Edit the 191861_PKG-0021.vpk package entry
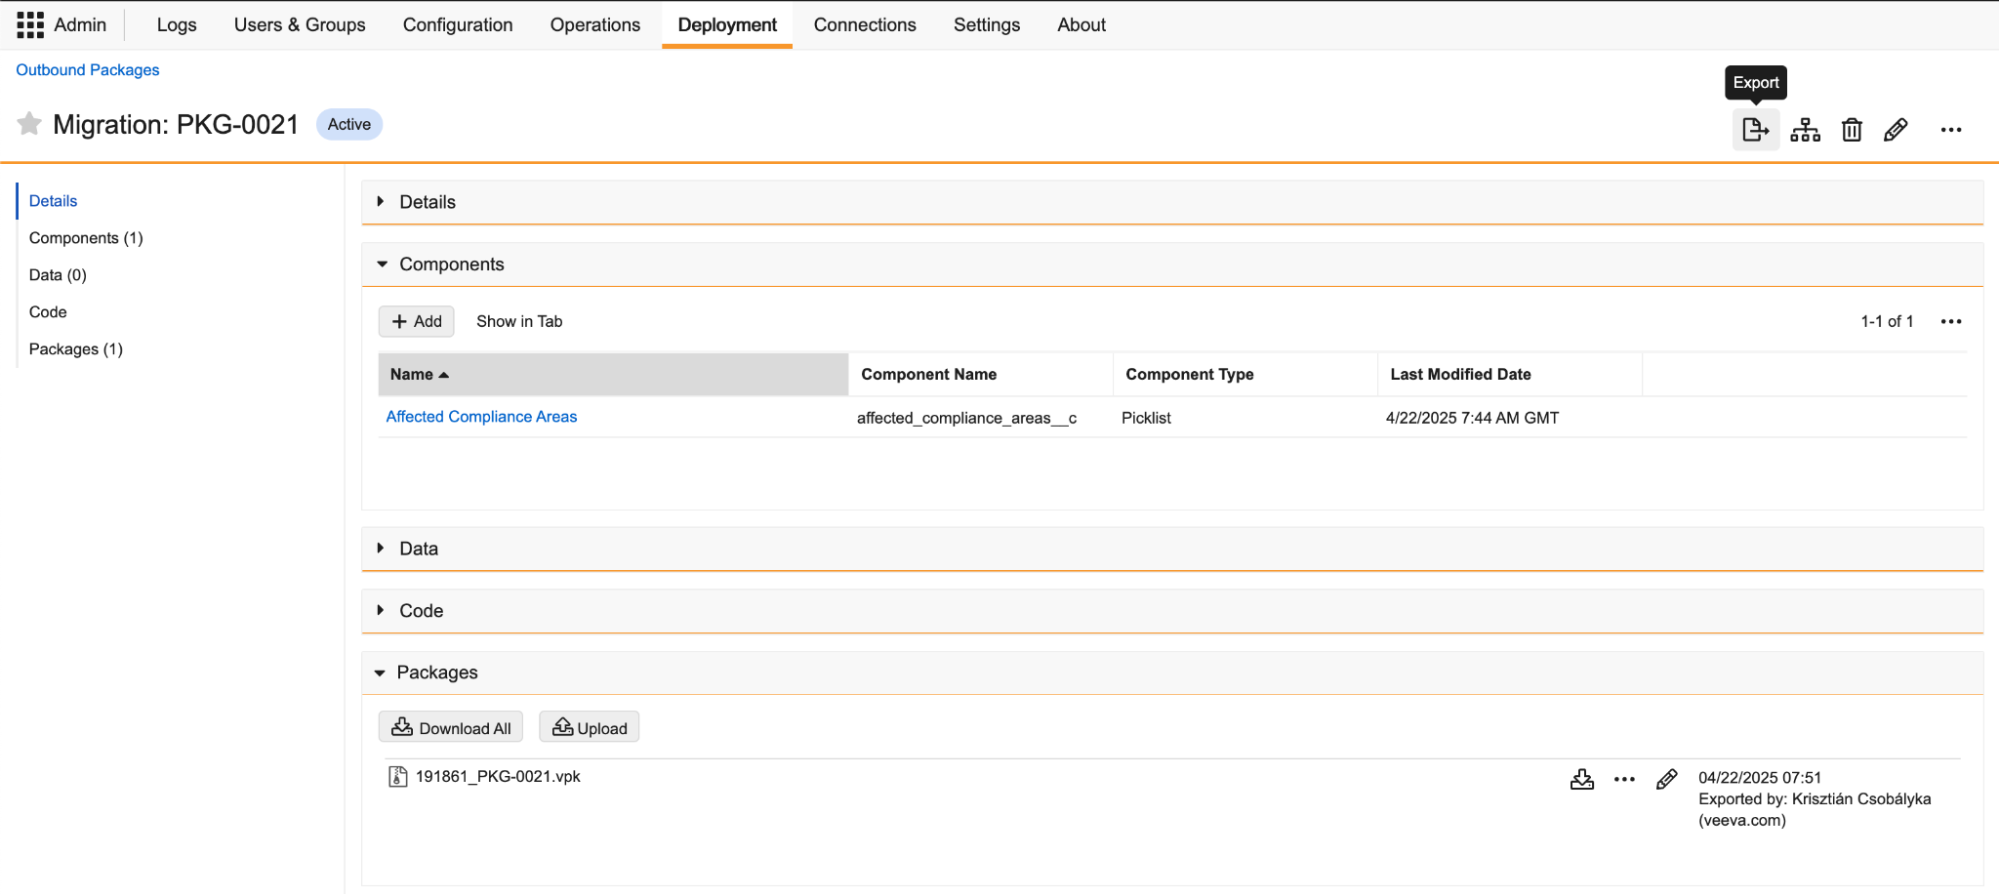The width and height of the screenshot is (1999, 895). pos(1666,779)
